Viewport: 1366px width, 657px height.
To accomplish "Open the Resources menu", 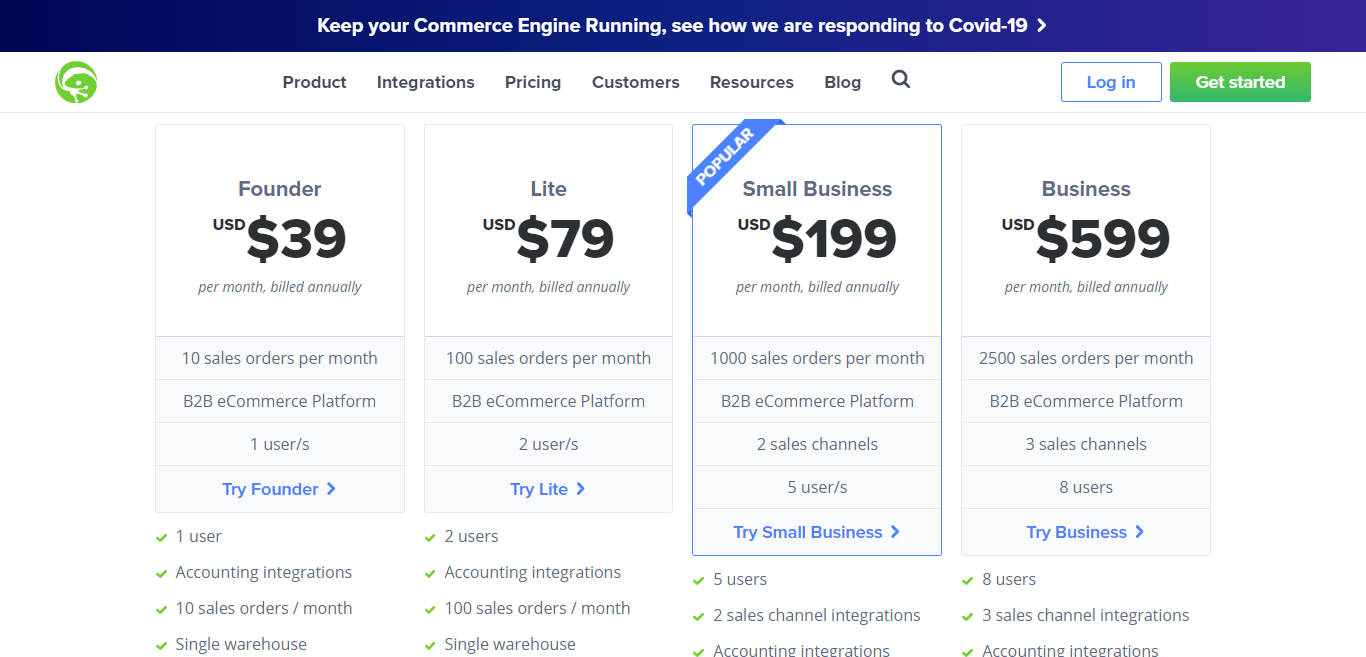I will 752,82.
